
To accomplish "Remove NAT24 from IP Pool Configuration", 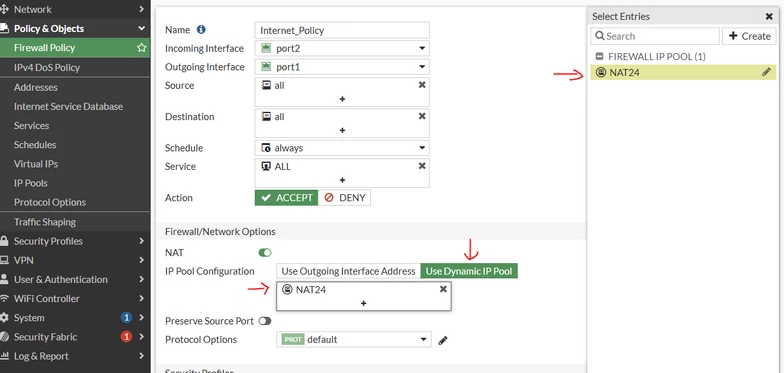I will click(443, 289).
